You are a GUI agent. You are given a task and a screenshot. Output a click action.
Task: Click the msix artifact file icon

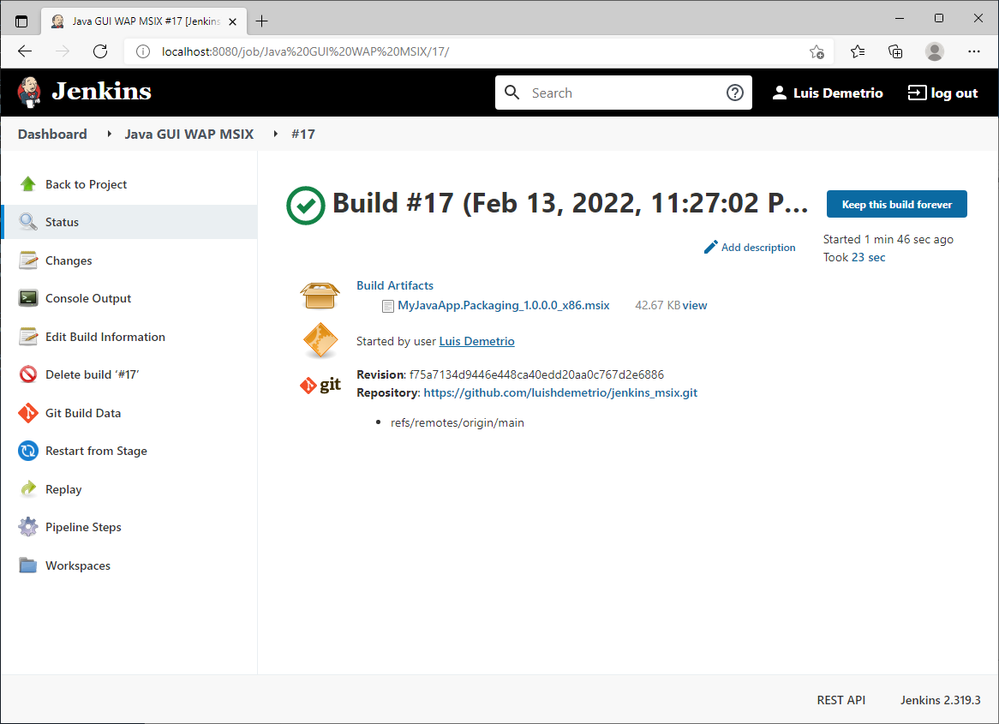387,306
